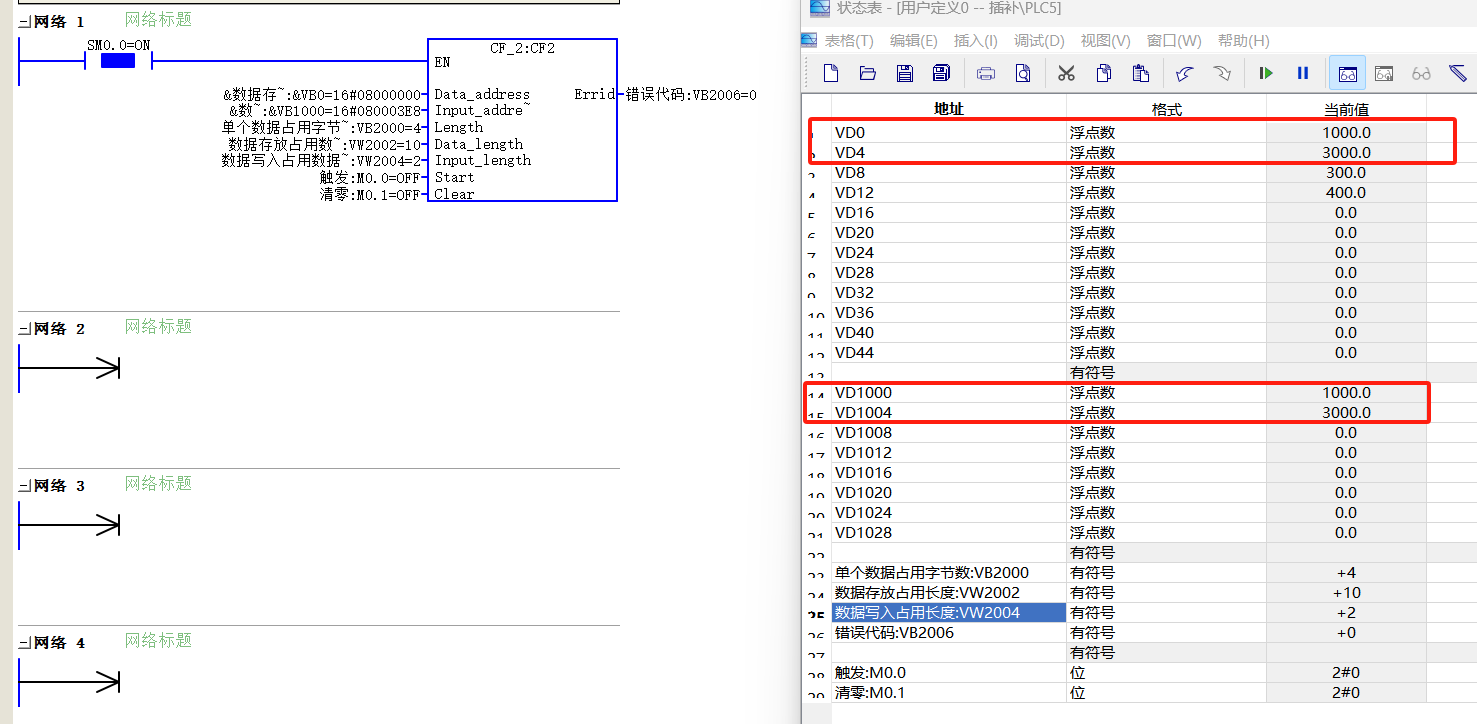Image resolution: width=1477 pixels, height=724 pixels.
Task: Click the Data_address input parameter
Action: point(482,94)
